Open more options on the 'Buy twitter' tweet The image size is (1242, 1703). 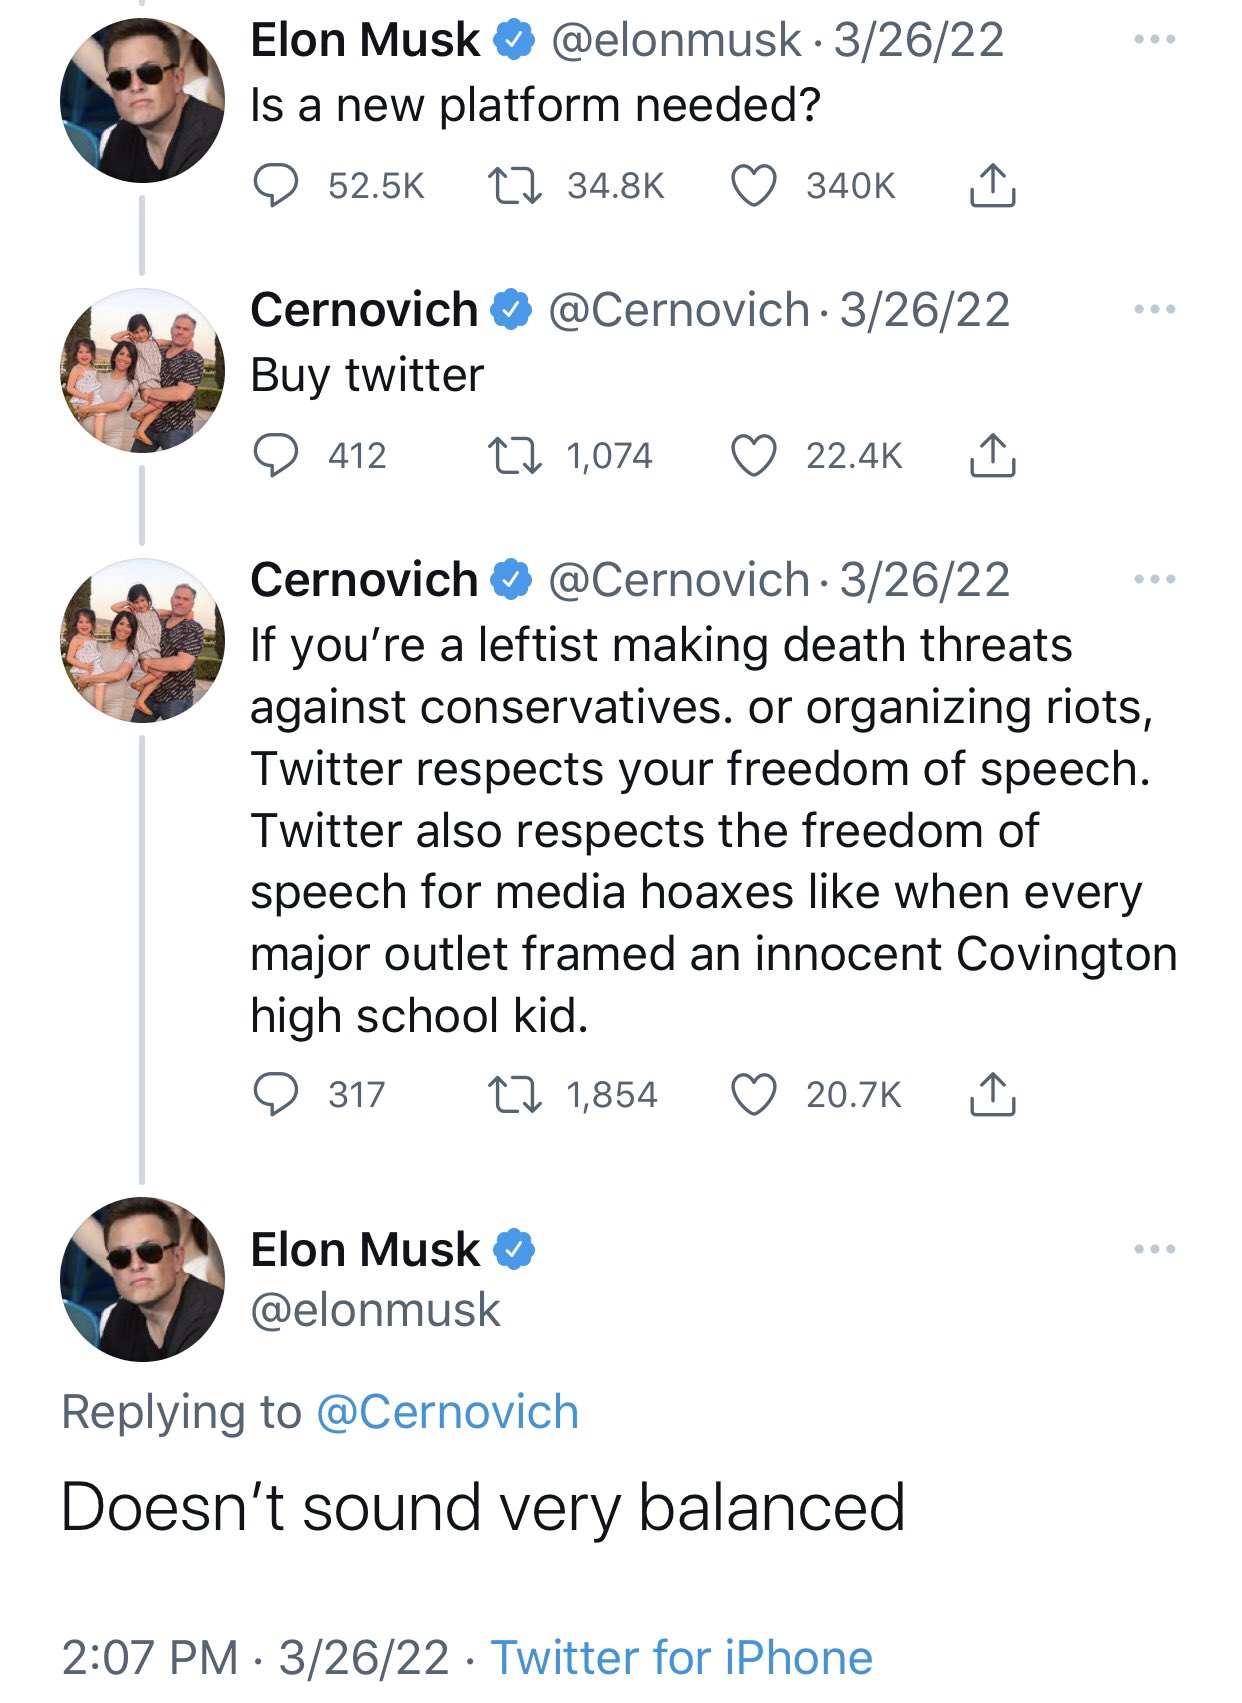[1155, 310]
